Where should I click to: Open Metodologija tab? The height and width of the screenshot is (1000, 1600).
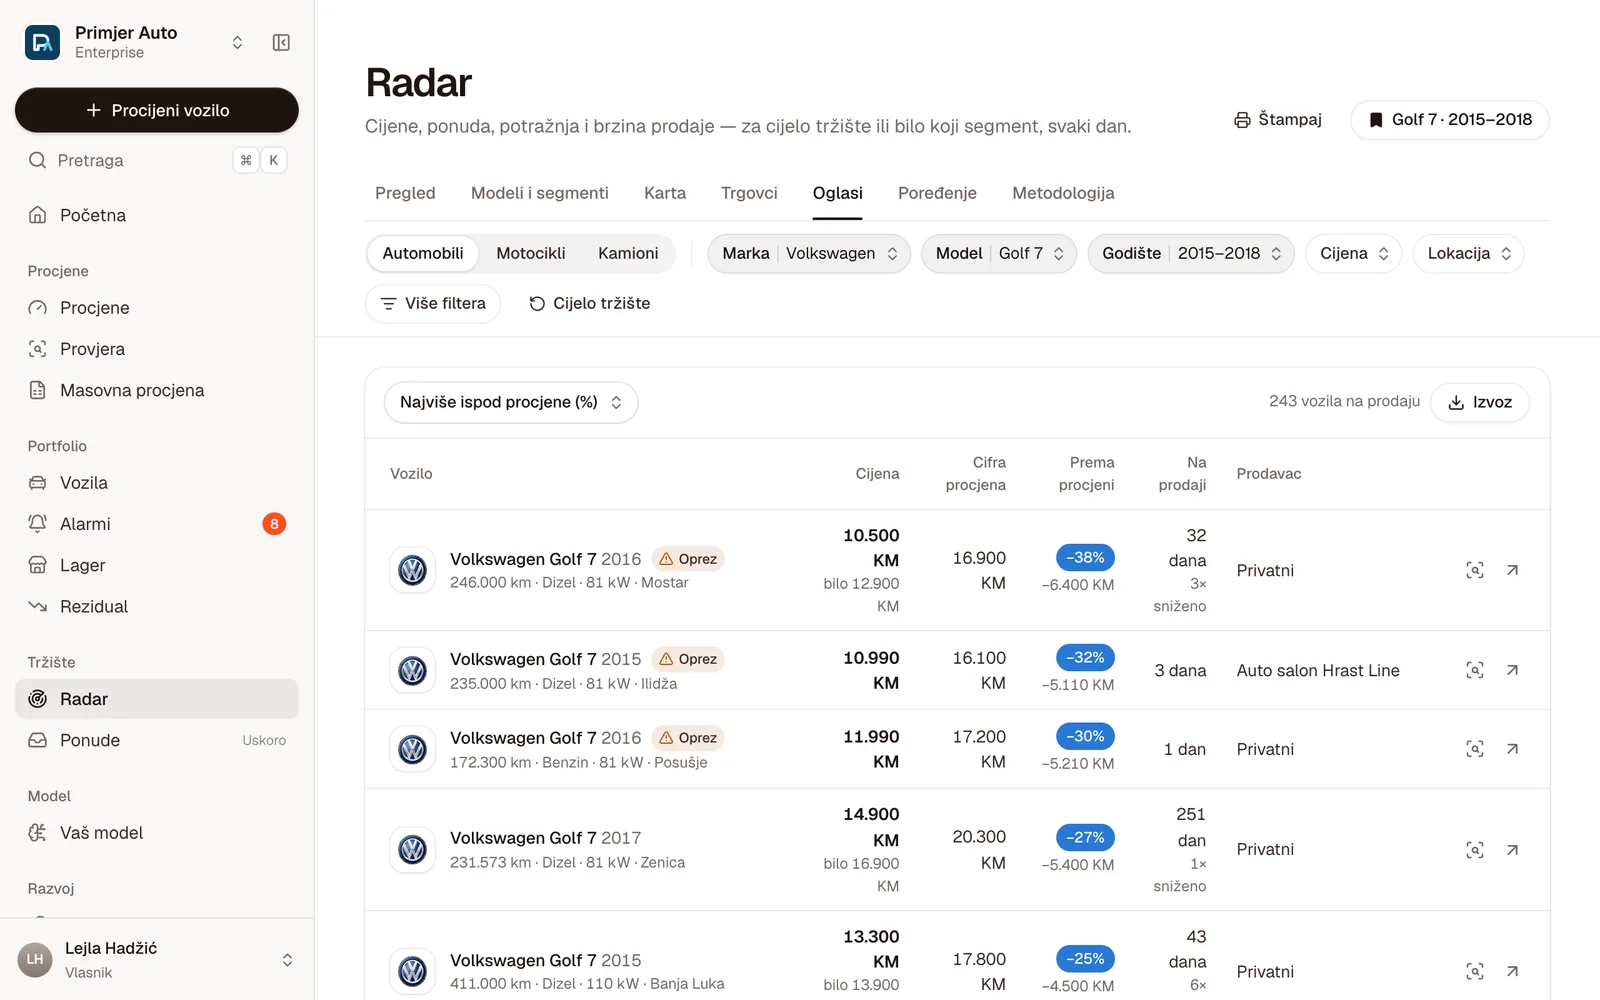[x=1063, y=193]
